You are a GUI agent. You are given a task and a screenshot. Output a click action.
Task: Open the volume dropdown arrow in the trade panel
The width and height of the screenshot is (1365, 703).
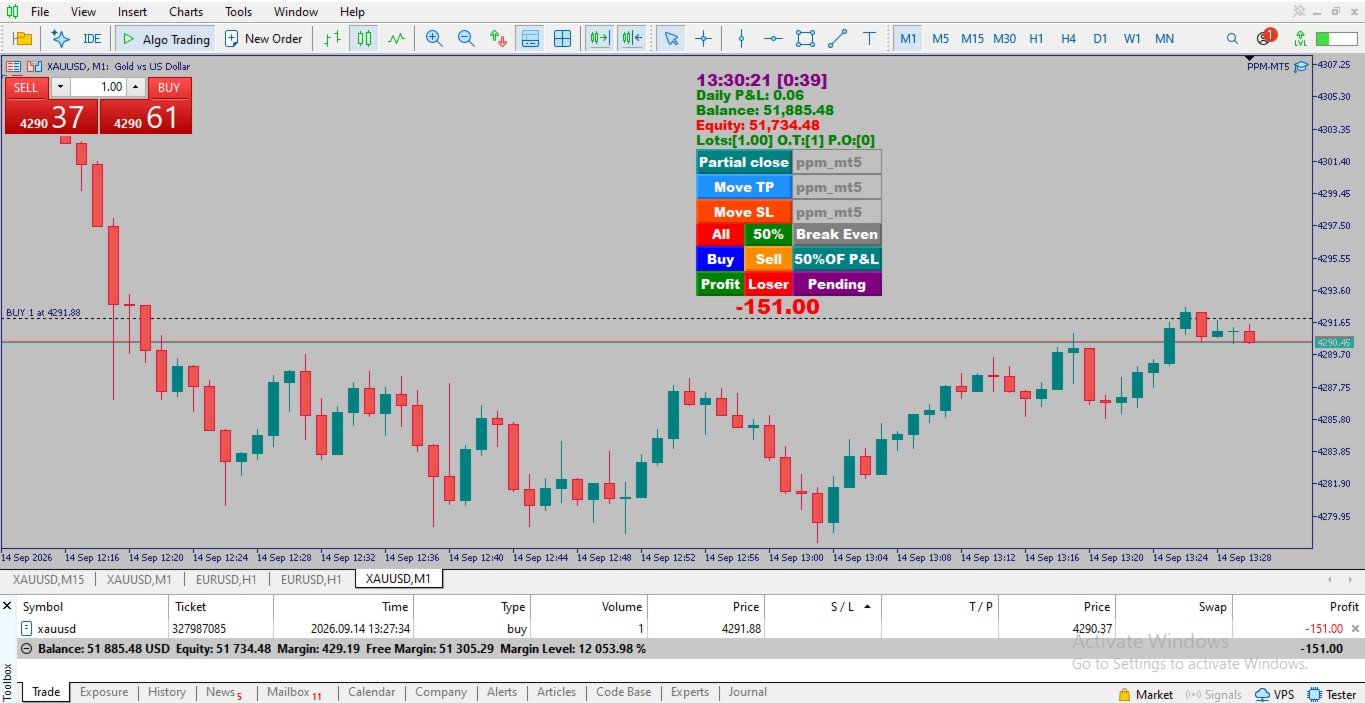tap(59, 87)
